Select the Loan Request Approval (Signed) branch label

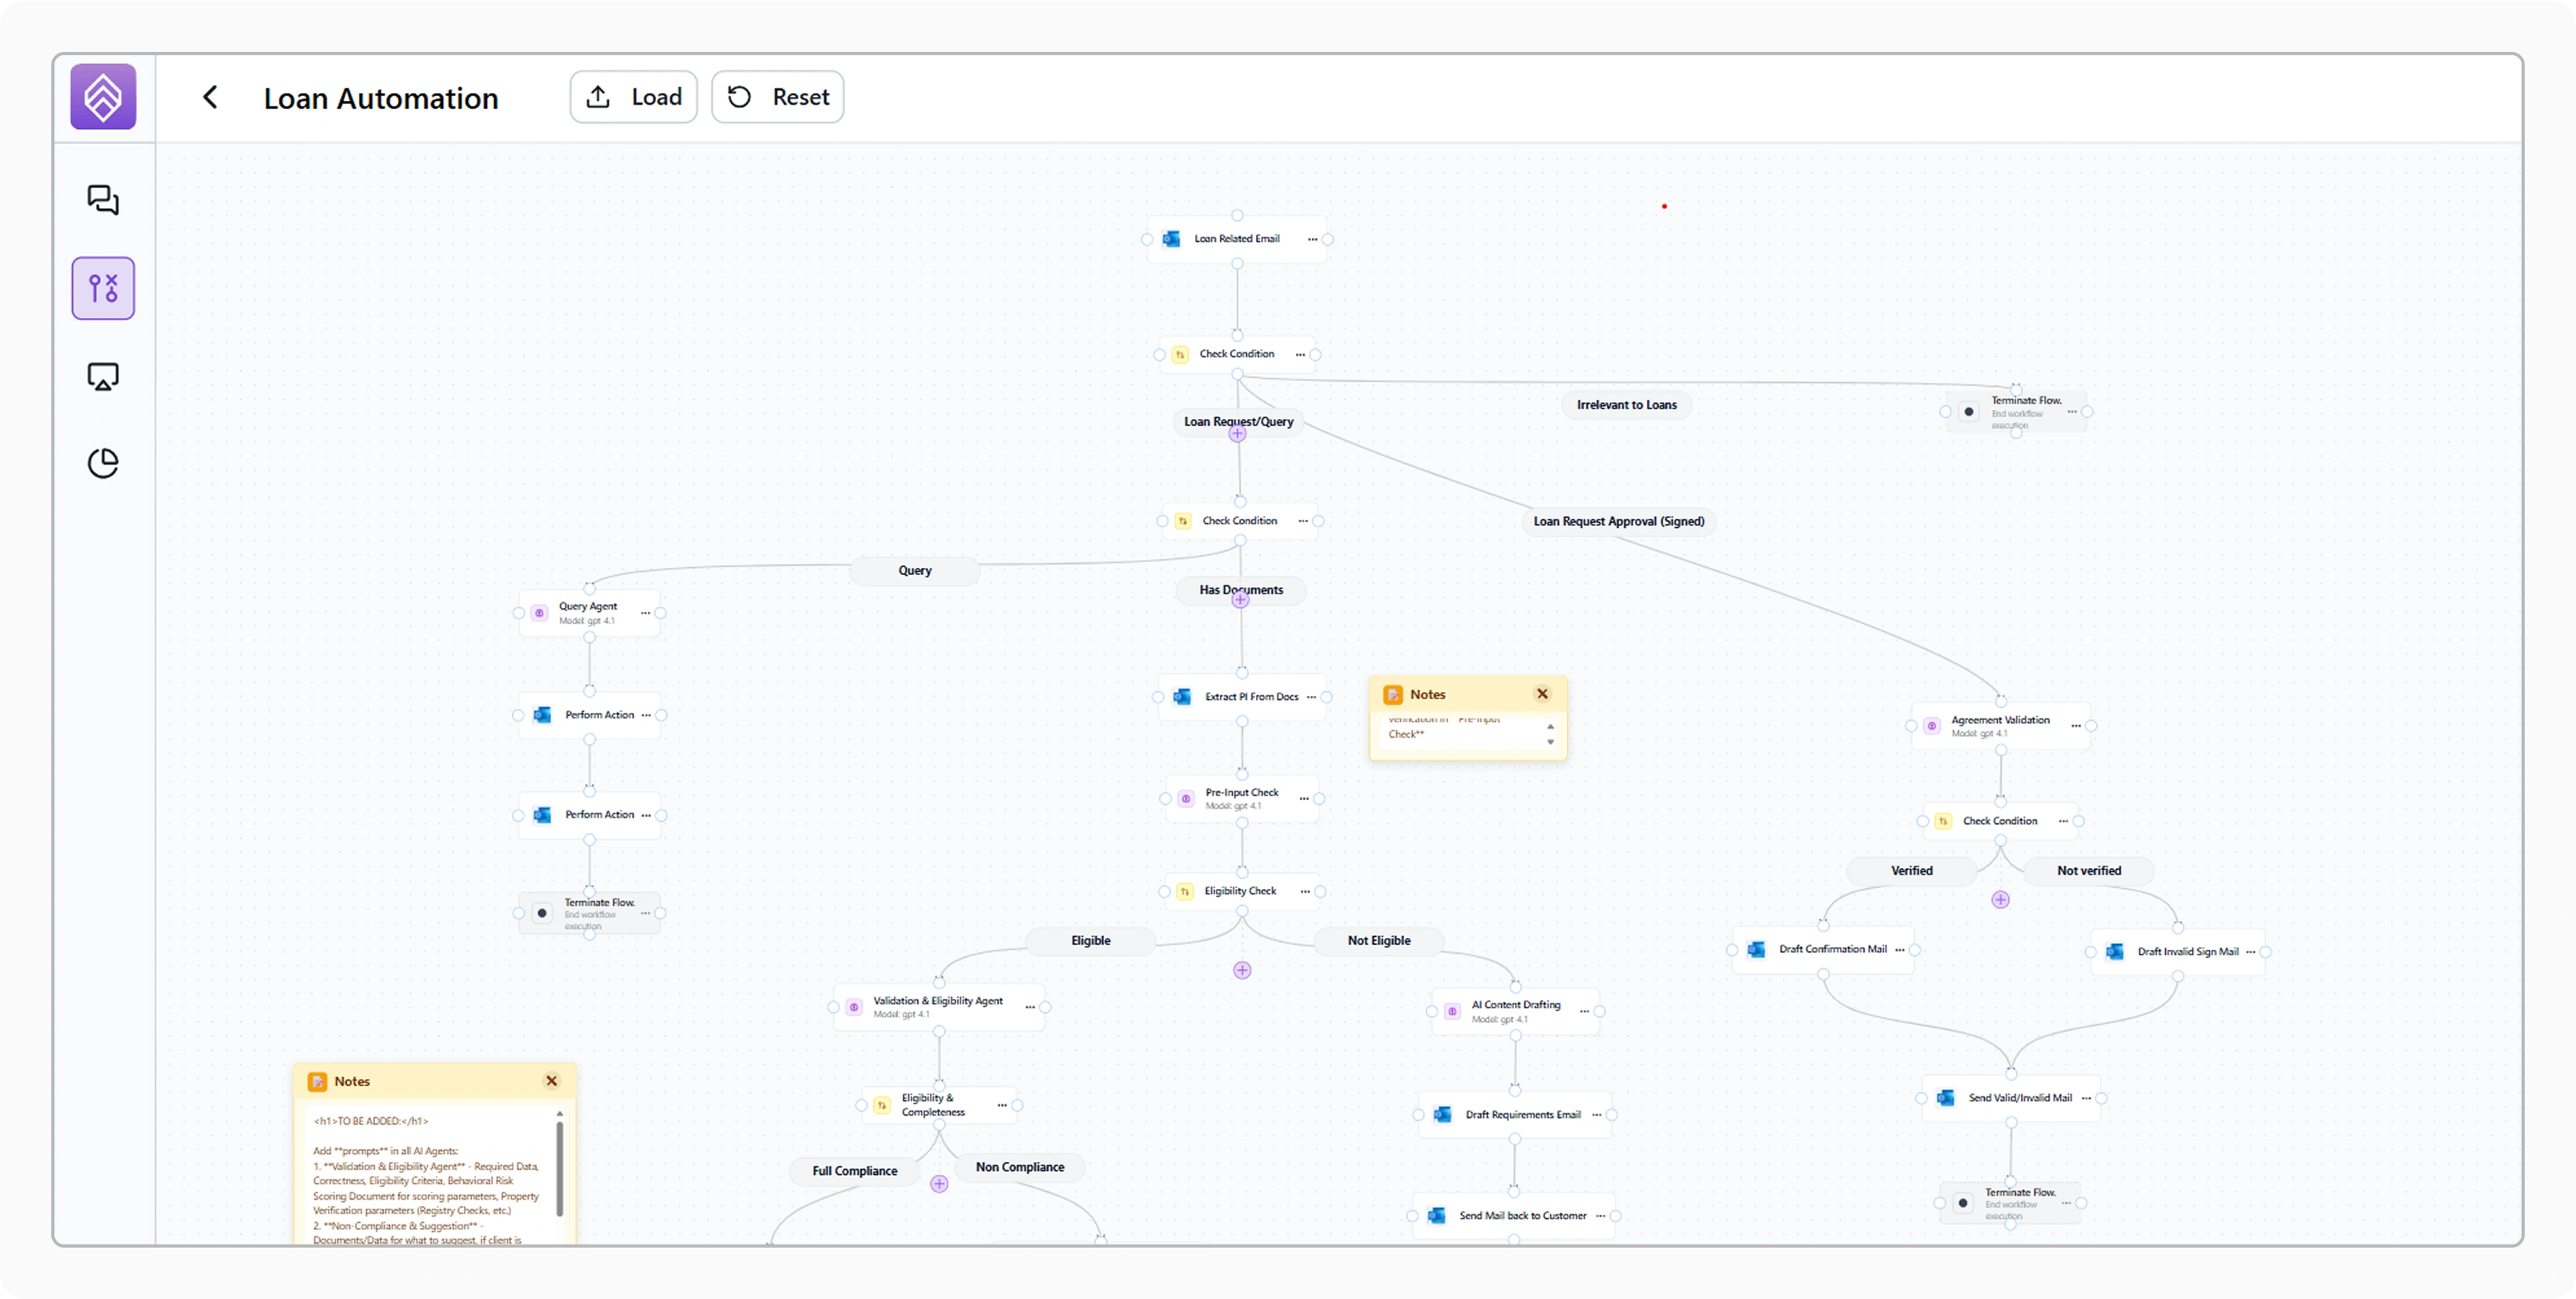pos(1618,521)
